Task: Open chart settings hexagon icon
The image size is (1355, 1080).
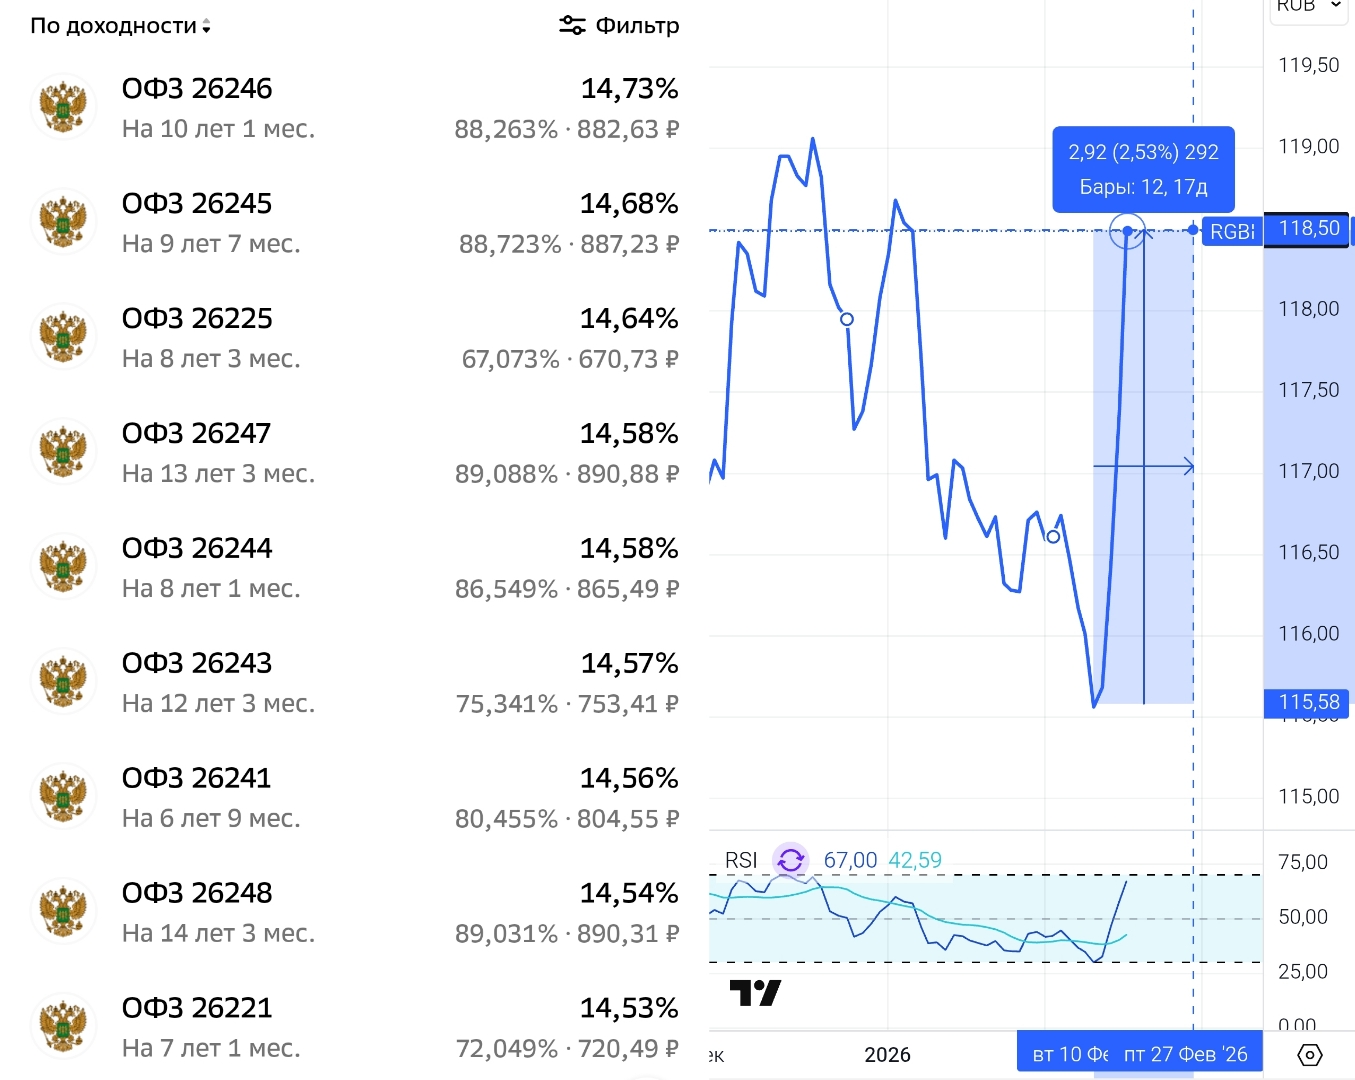Action: click(1309, 1055)
